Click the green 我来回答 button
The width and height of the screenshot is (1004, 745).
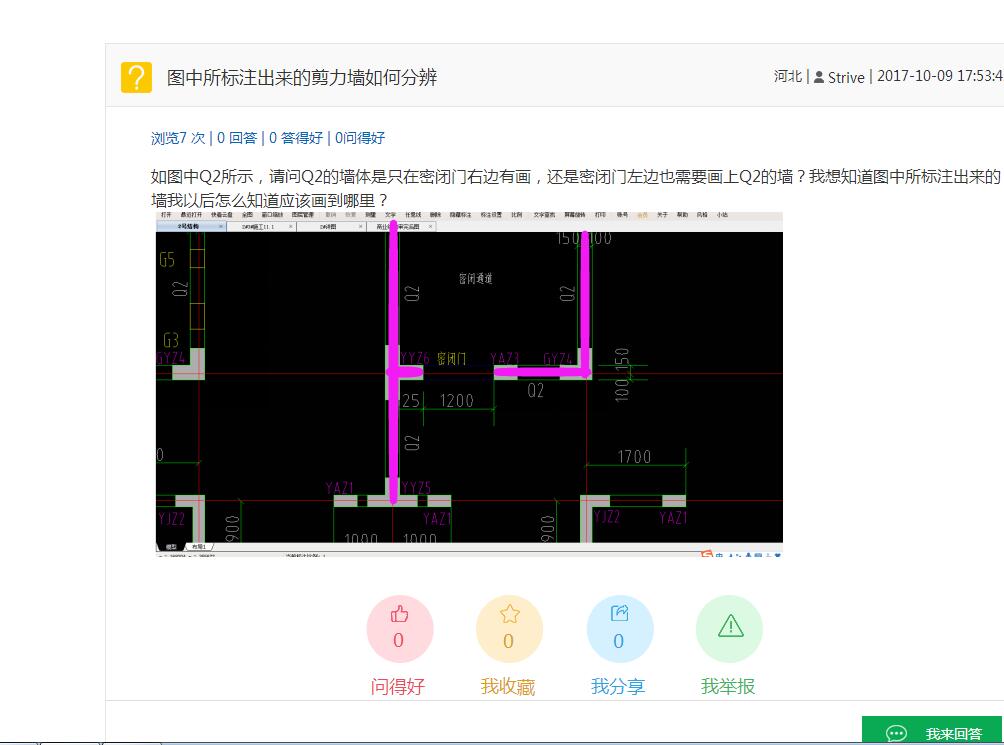932,730
